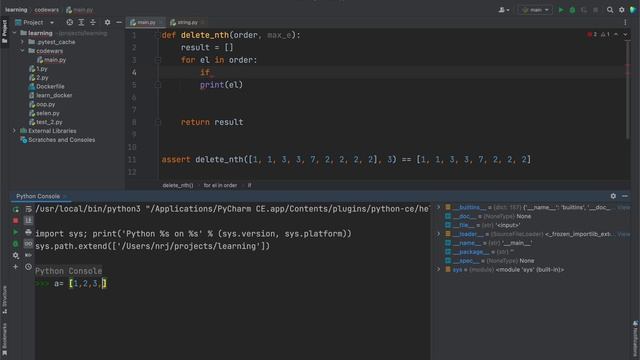Collapse the learning root folder
This screenshot has width=640, height=360.
click(x=15, y=33)
